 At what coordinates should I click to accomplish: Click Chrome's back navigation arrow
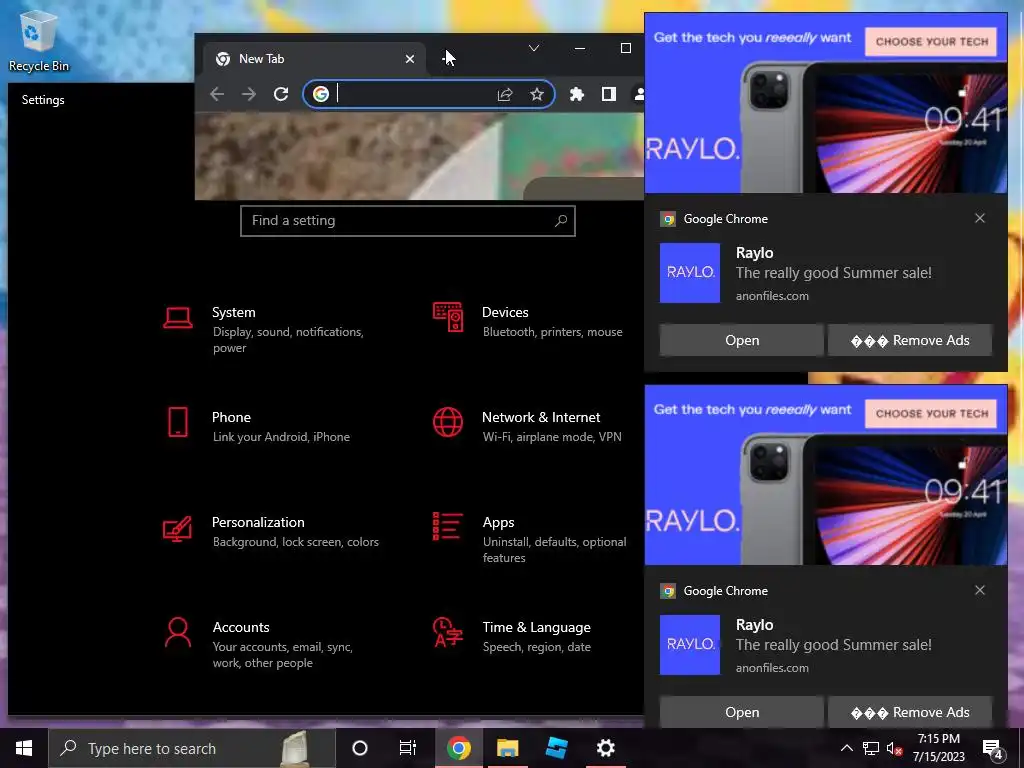click(x=217, y=94)
